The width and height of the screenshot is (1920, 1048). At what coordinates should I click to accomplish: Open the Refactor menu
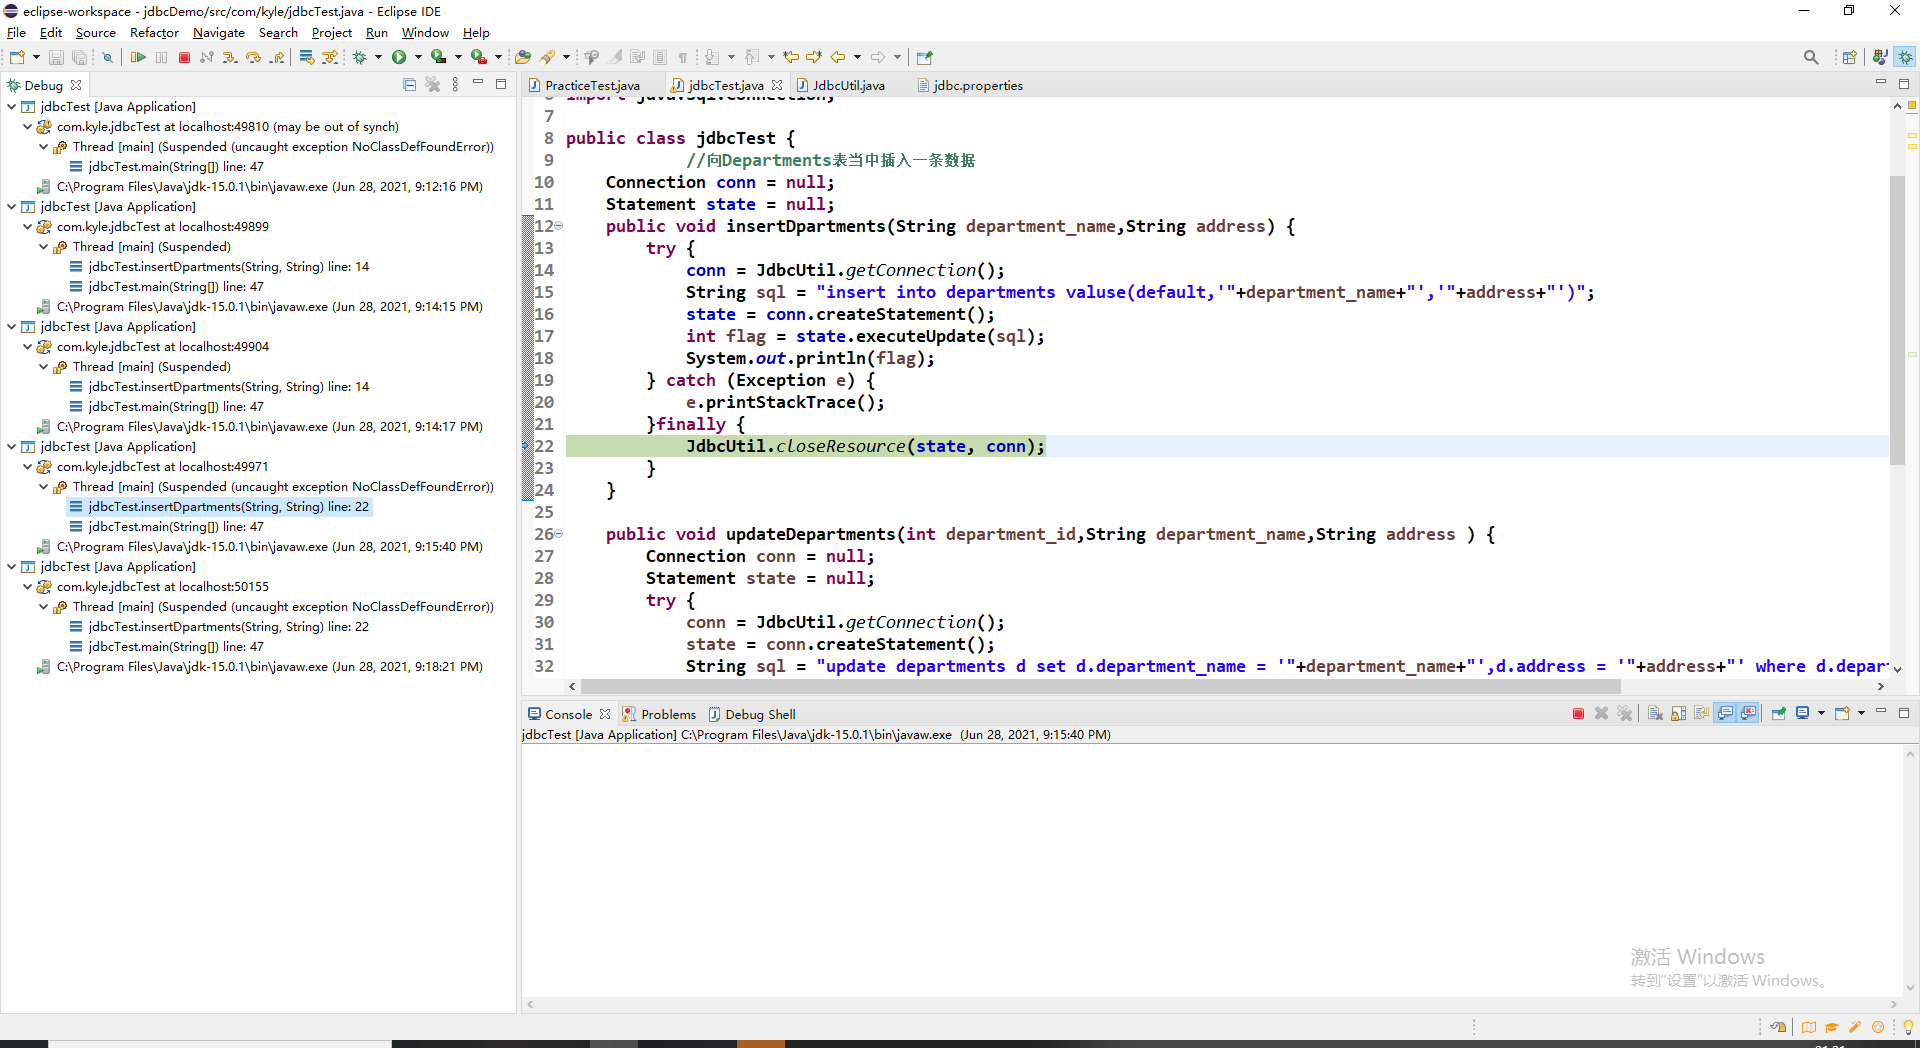[154, 33]
